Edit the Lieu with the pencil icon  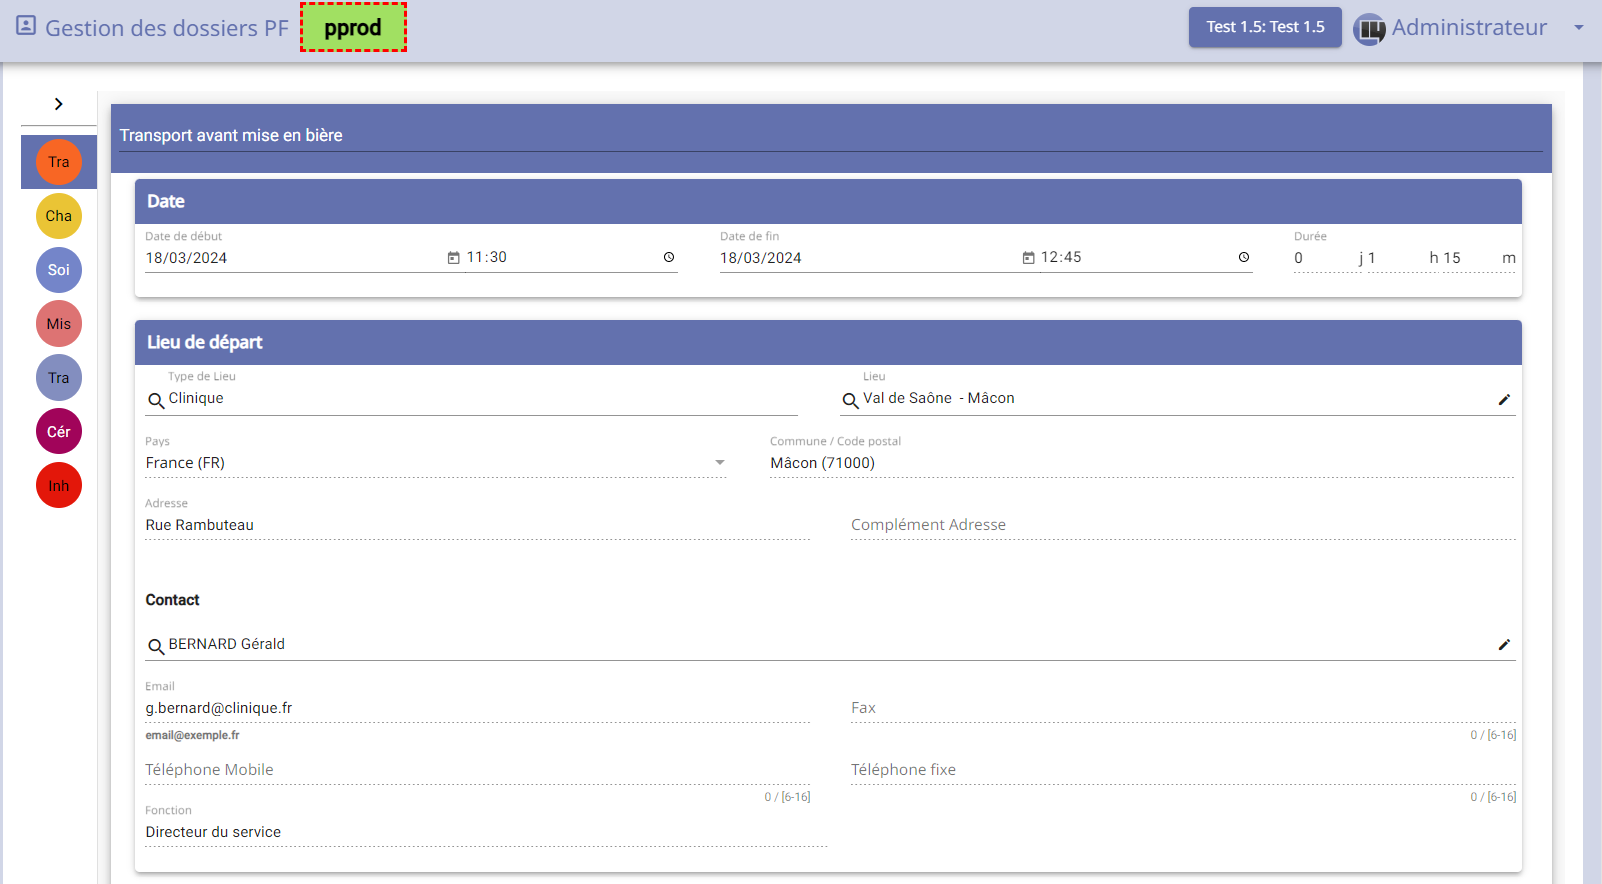(1504, 399)
